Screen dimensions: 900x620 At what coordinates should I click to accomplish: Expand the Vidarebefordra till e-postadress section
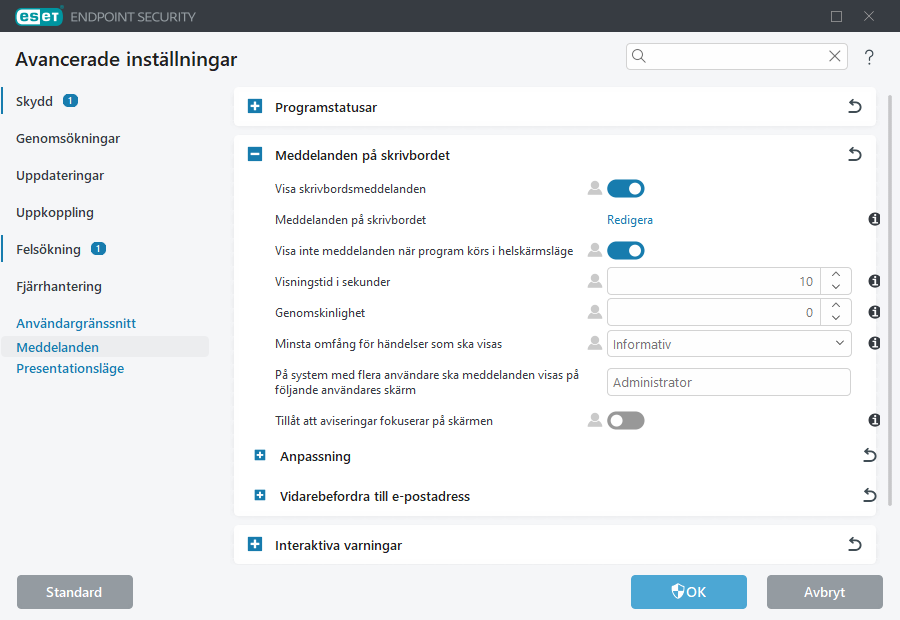pyautogui.click(x=260, y=495)
